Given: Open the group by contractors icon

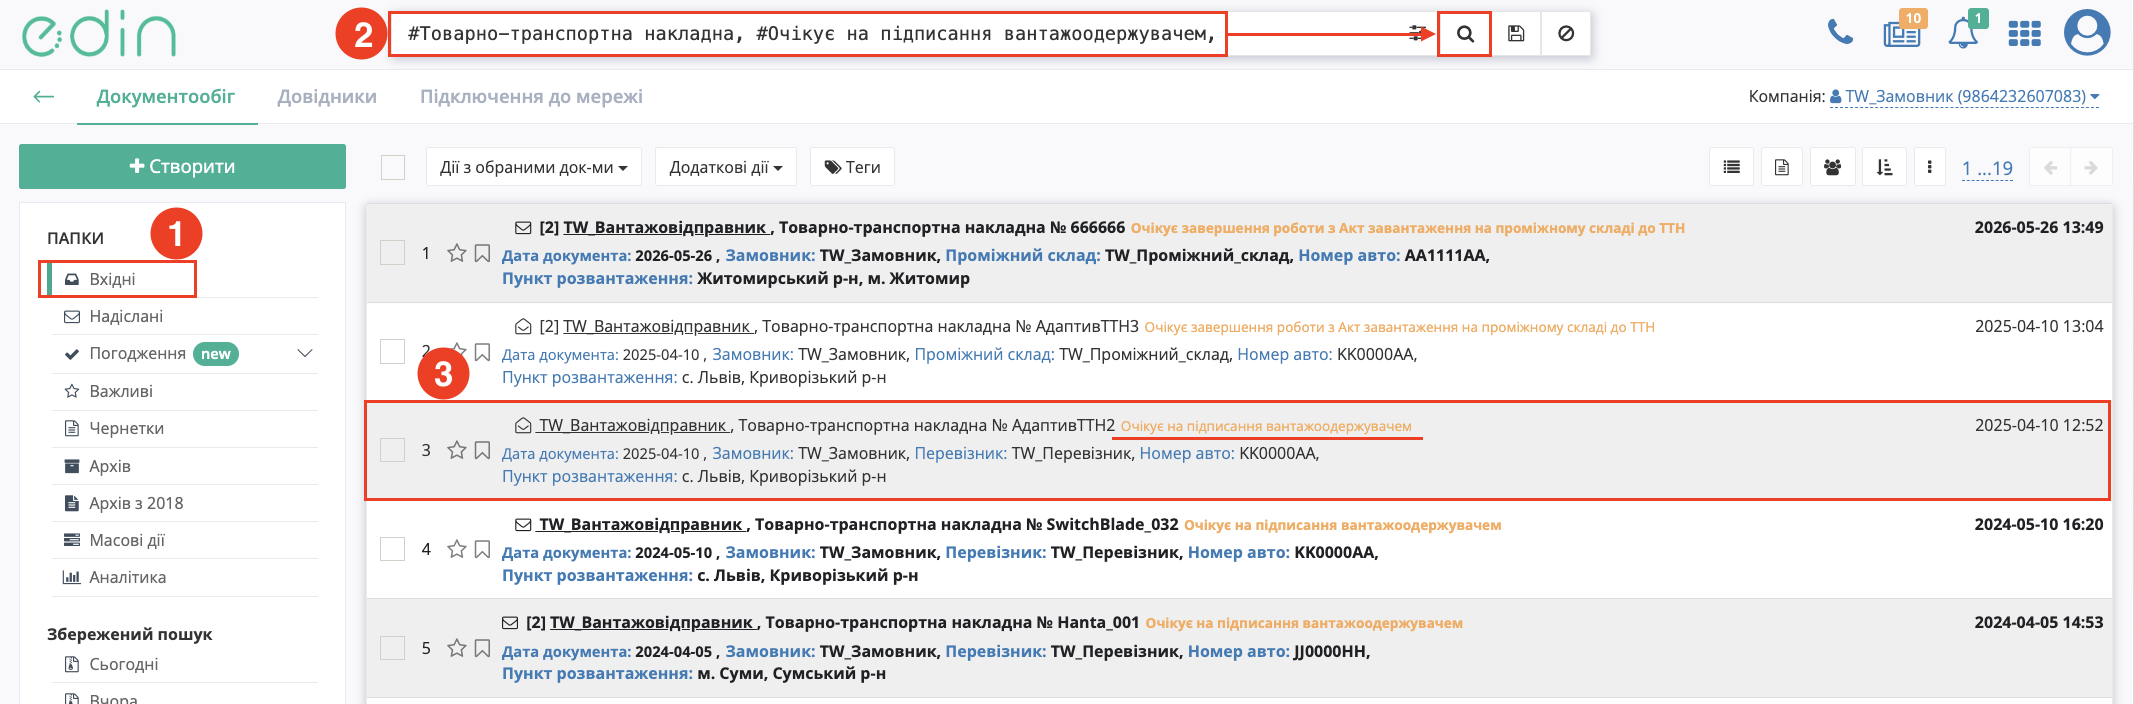Looking at the screenshot, I should (x=1832, y=167).
